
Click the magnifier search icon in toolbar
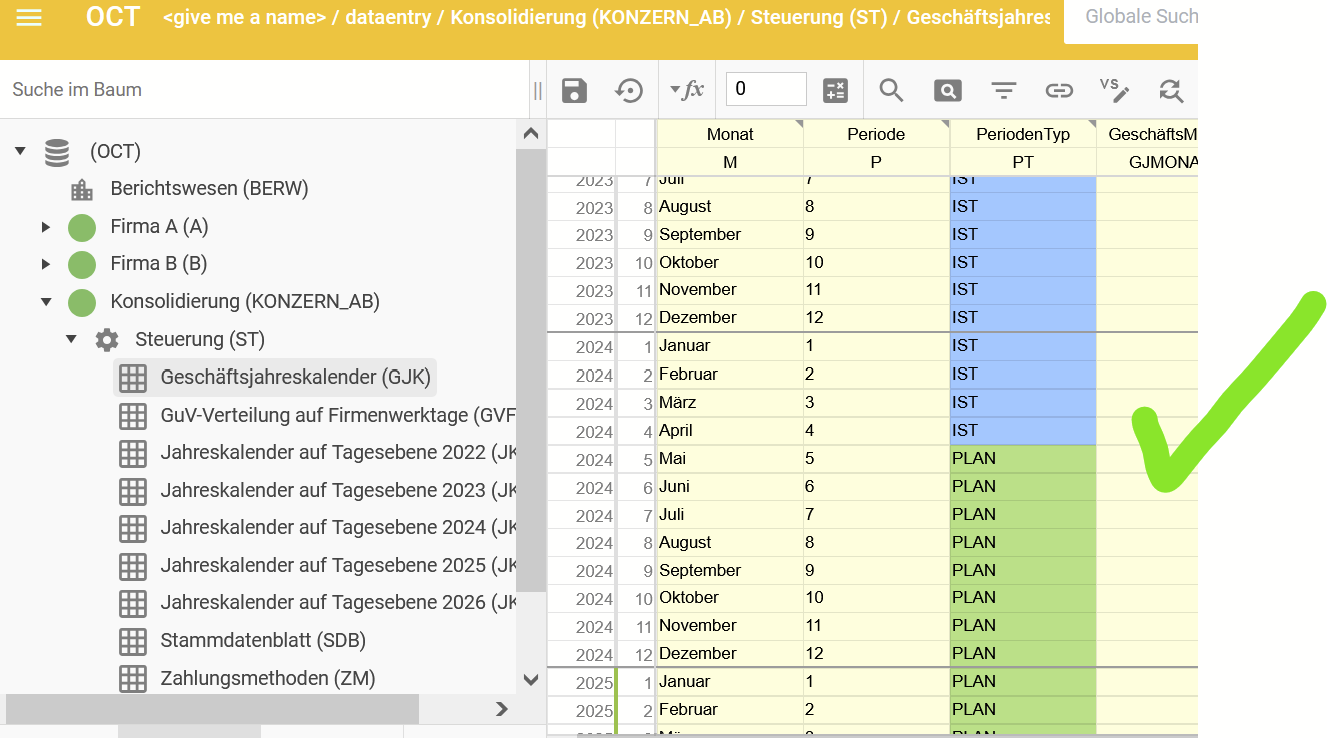click(x=891, y=90)
